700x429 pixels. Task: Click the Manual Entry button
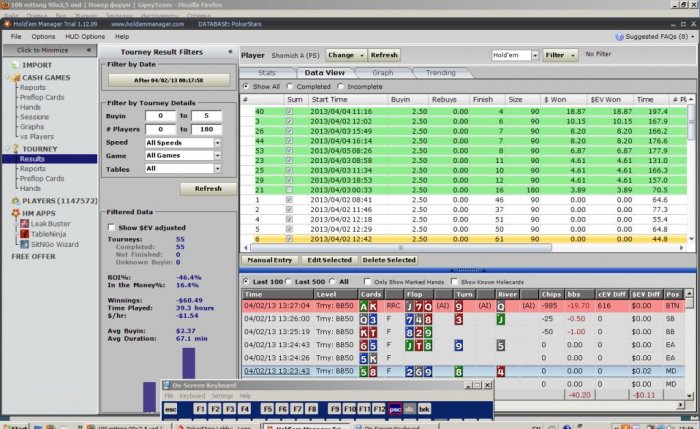270,260
